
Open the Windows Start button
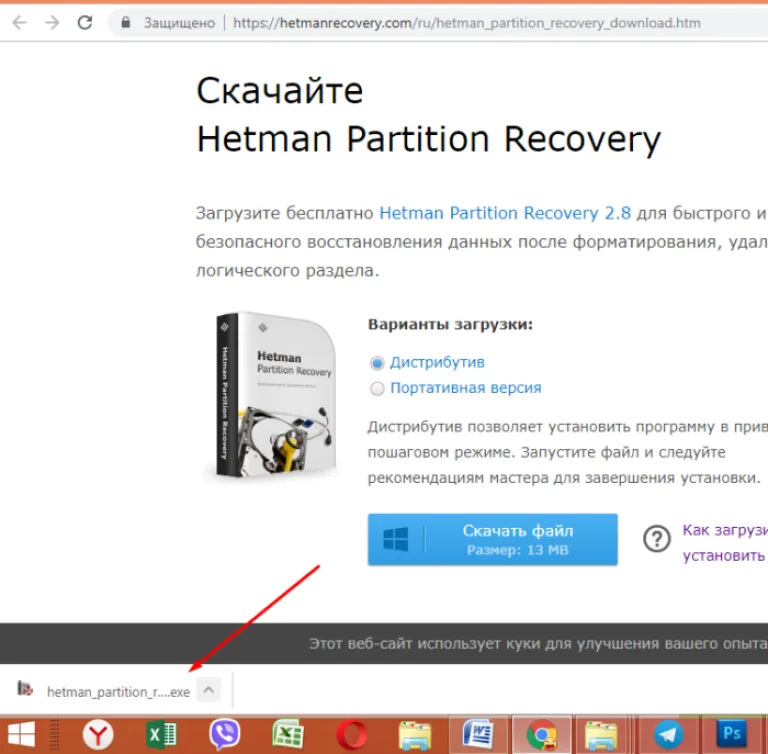(x=22, y=734)
